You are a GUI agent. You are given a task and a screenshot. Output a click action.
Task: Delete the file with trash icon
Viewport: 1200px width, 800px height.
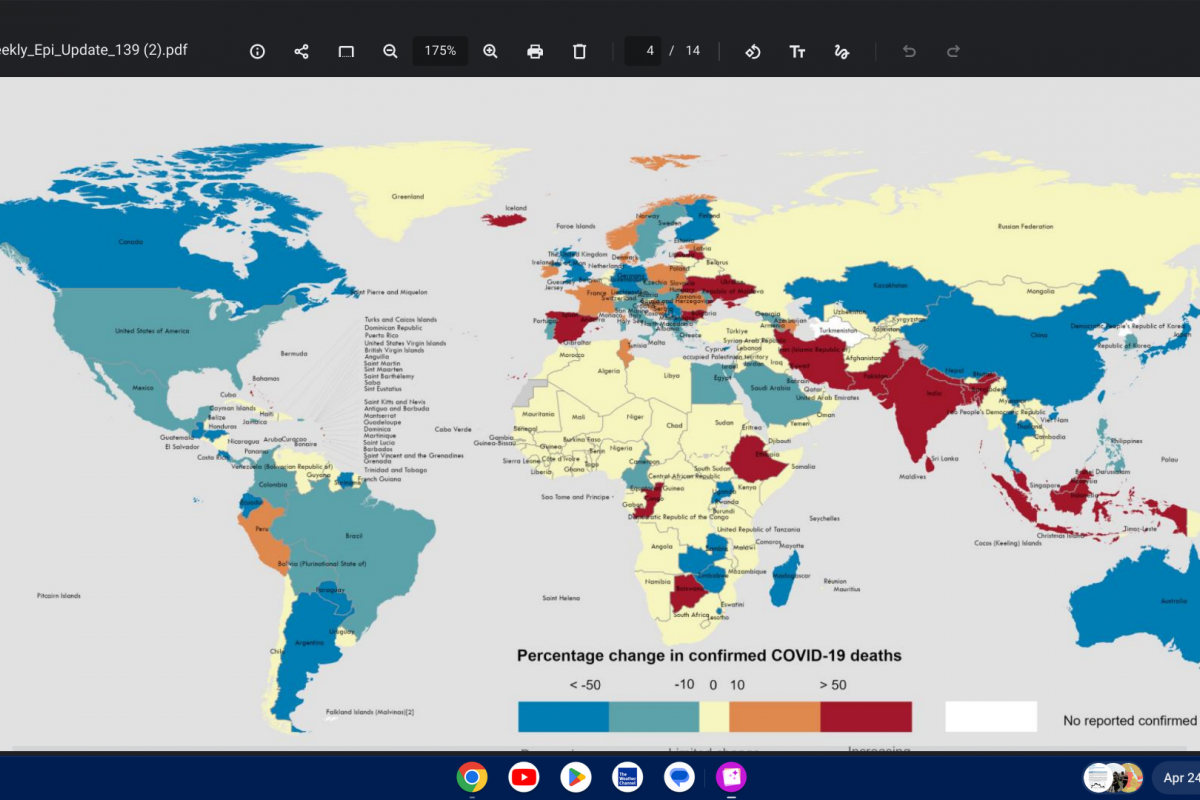[579, 51]
